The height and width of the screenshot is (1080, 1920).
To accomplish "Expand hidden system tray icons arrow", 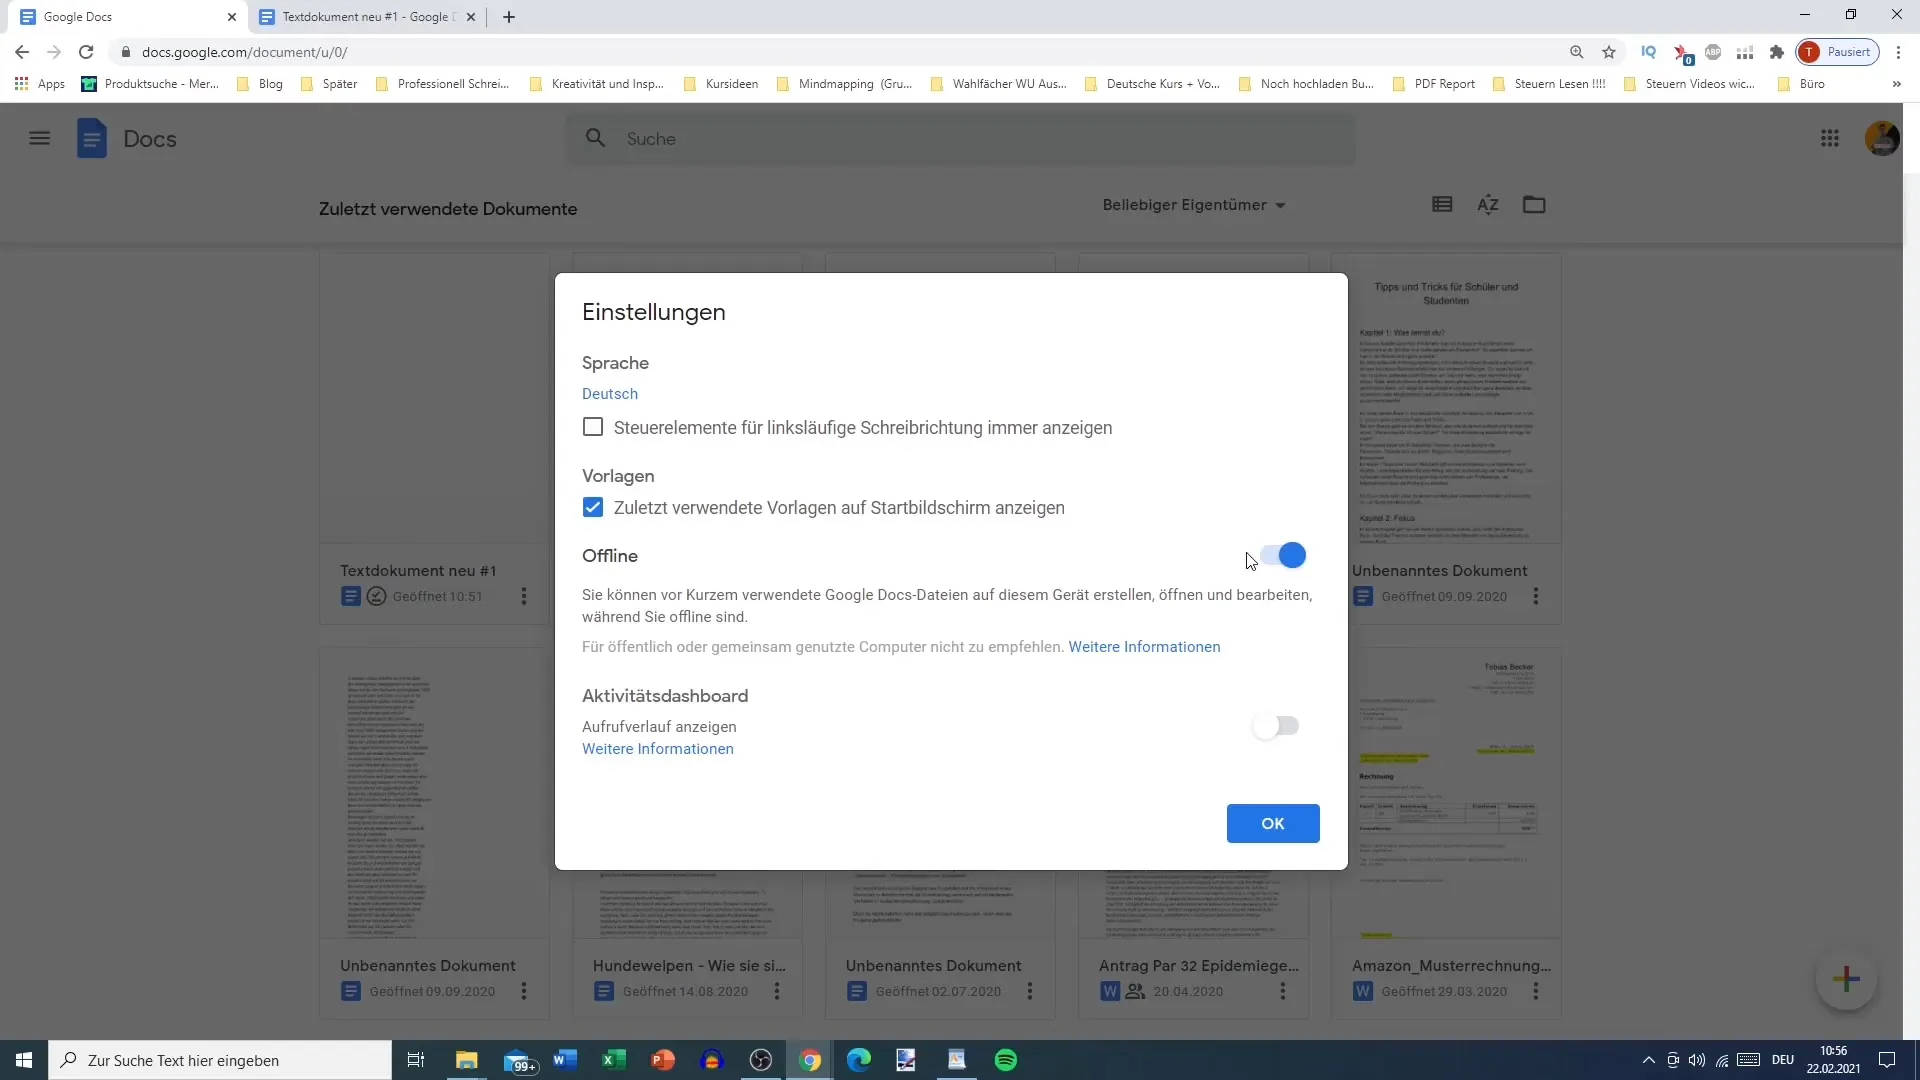I will (x=1648, y=1060).
